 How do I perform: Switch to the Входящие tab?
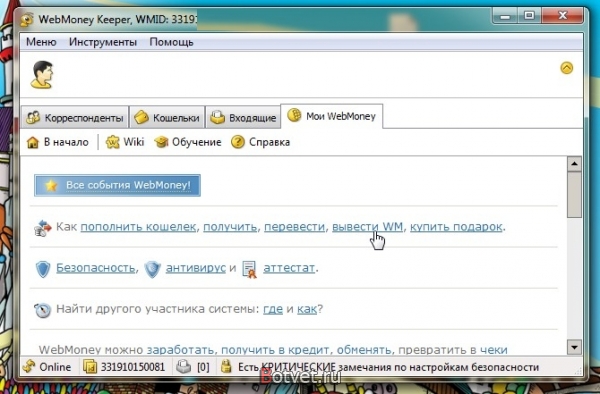tap(243, 117)
